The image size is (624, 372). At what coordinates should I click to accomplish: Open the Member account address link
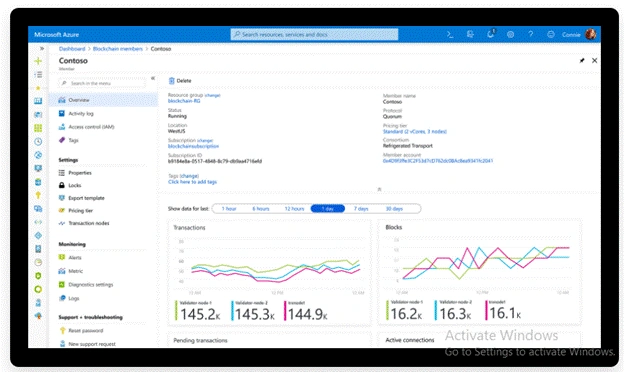438,161
